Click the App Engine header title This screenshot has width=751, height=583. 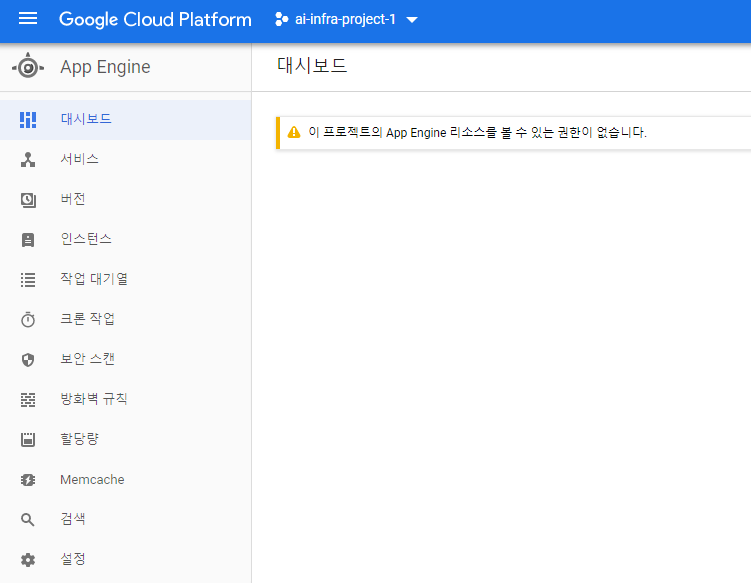click(x=105, y=67)
